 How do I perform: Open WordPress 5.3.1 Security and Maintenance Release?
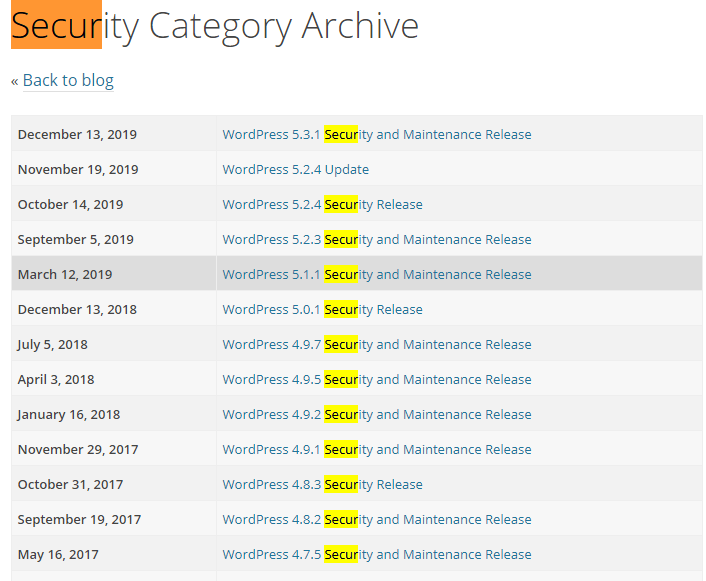377,134
